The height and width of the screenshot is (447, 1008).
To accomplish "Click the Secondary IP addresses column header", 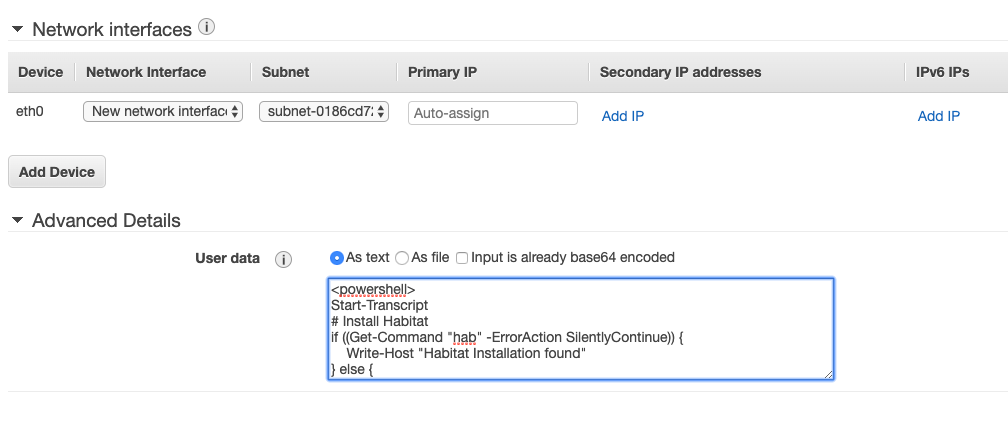I will point(680,72).
